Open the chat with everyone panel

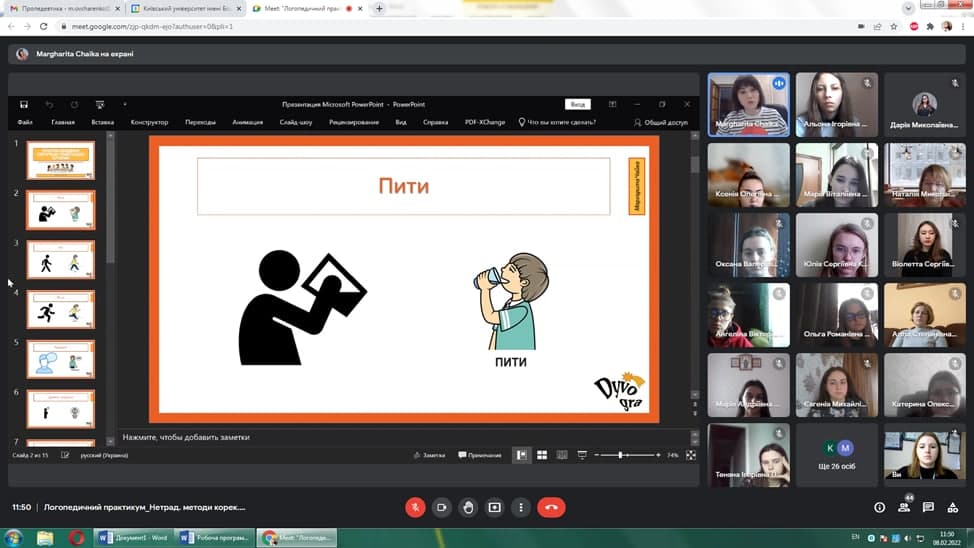click(x=928, y=507)
